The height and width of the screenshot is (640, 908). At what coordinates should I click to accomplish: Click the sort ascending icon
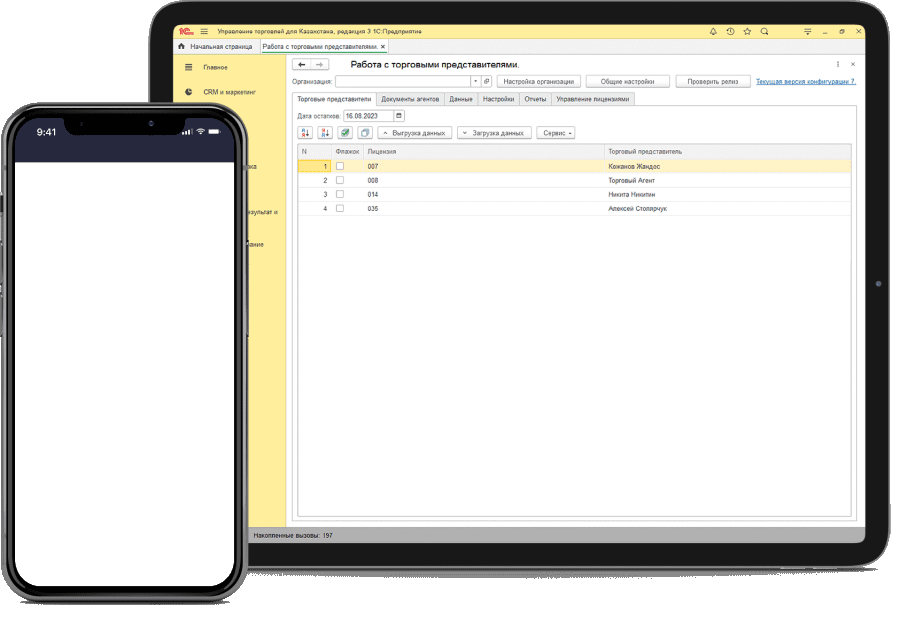[306, 133]
